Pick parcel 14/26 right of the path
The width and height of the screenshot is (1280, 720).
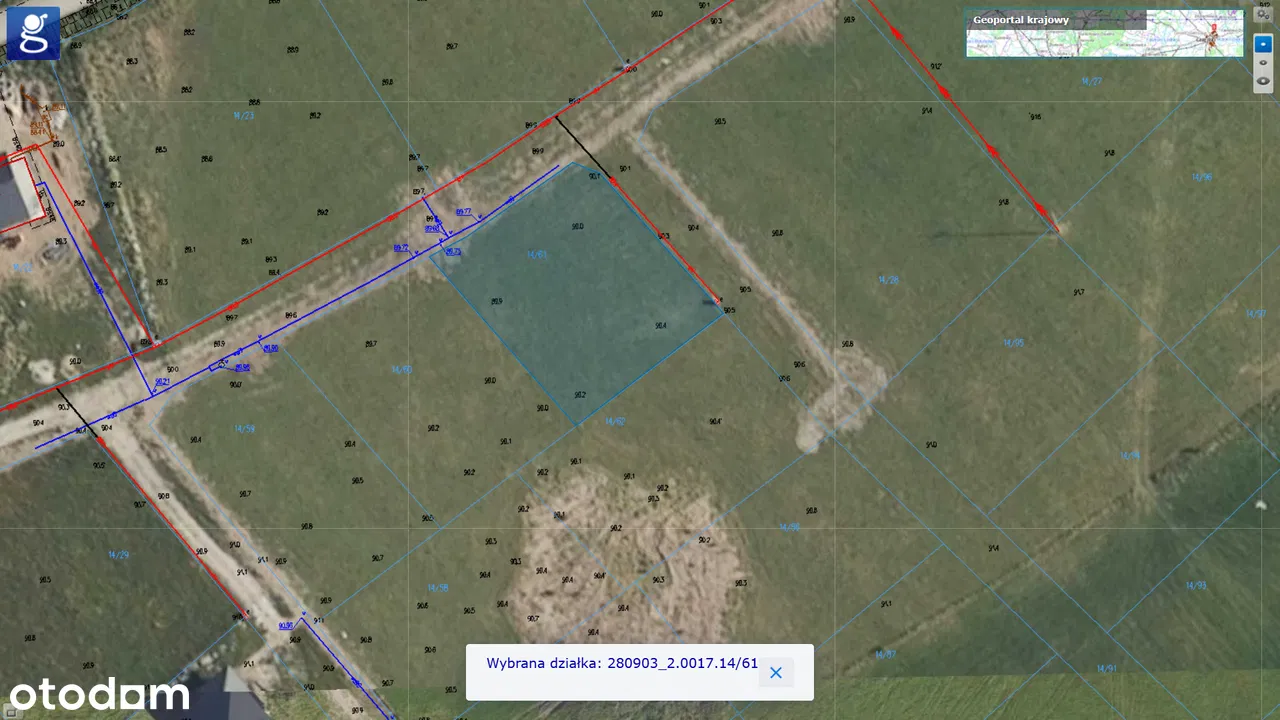[x=887, y=280]
